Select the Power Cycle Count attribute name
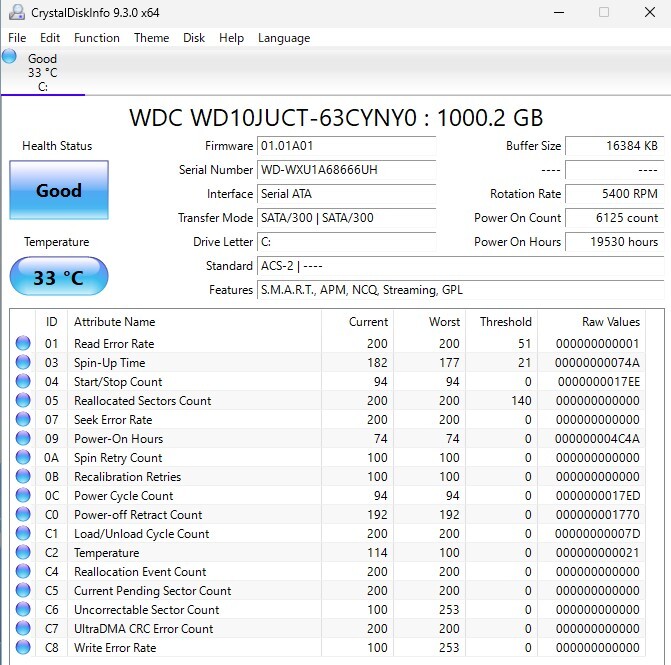Viewport: 671px width, 665px height. coord(123,496)
